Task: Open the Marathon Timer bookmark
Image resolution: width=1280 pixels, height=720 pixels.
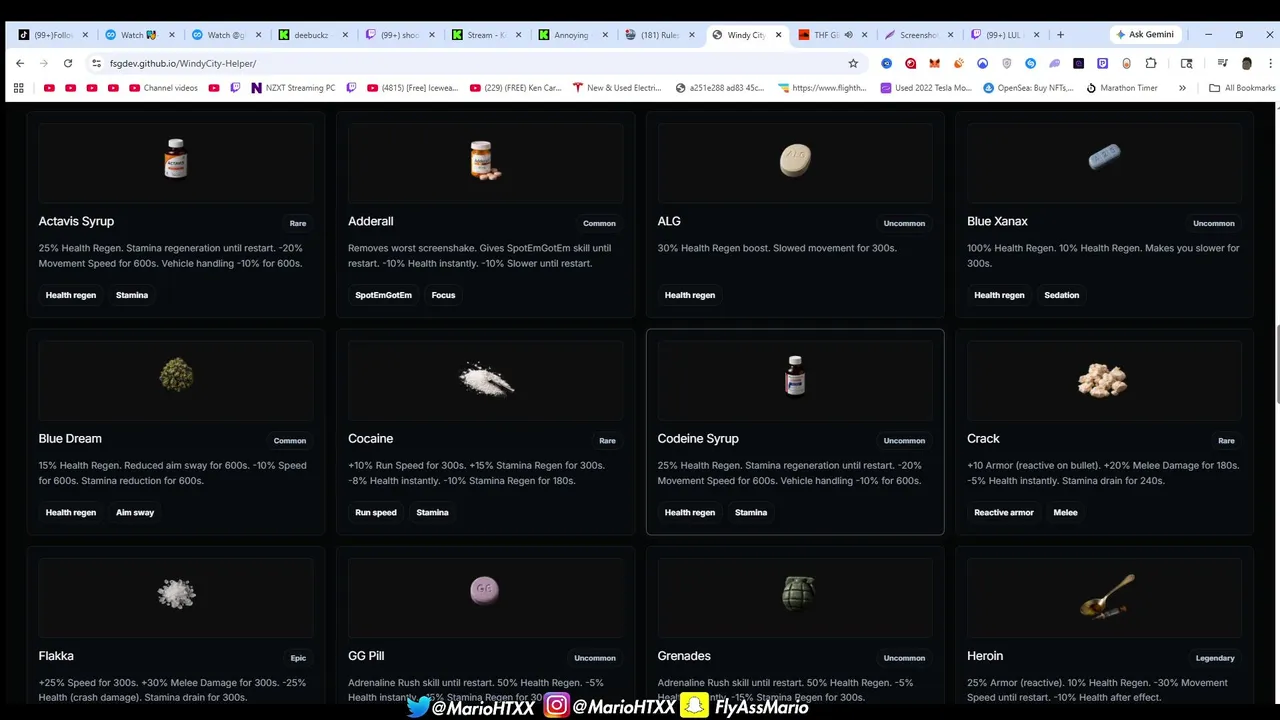Action: pos(1121,88)
